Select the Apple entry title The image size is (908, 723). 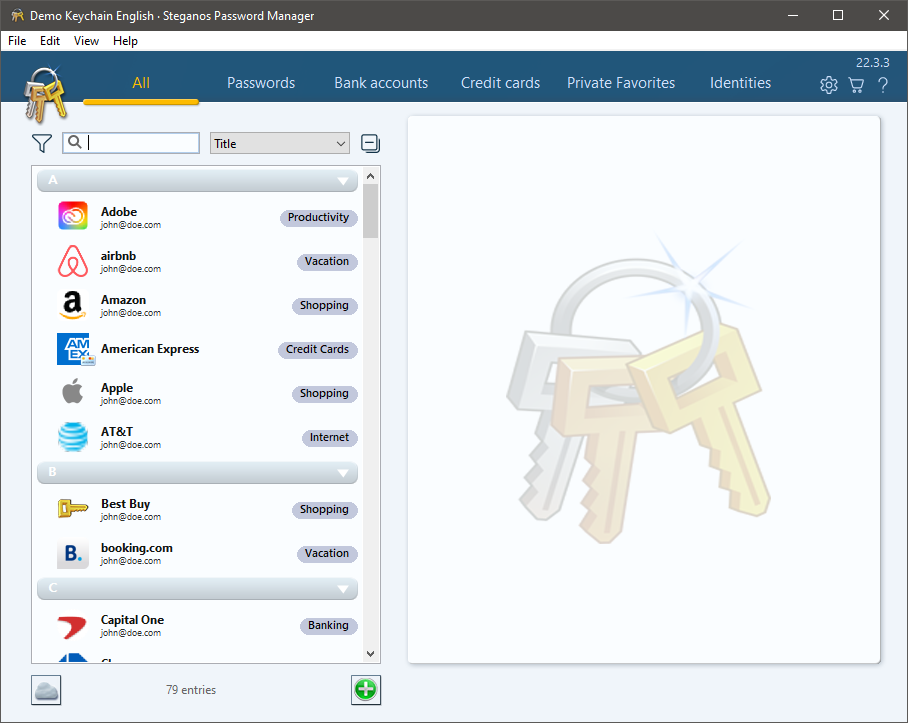pos(117,388)
